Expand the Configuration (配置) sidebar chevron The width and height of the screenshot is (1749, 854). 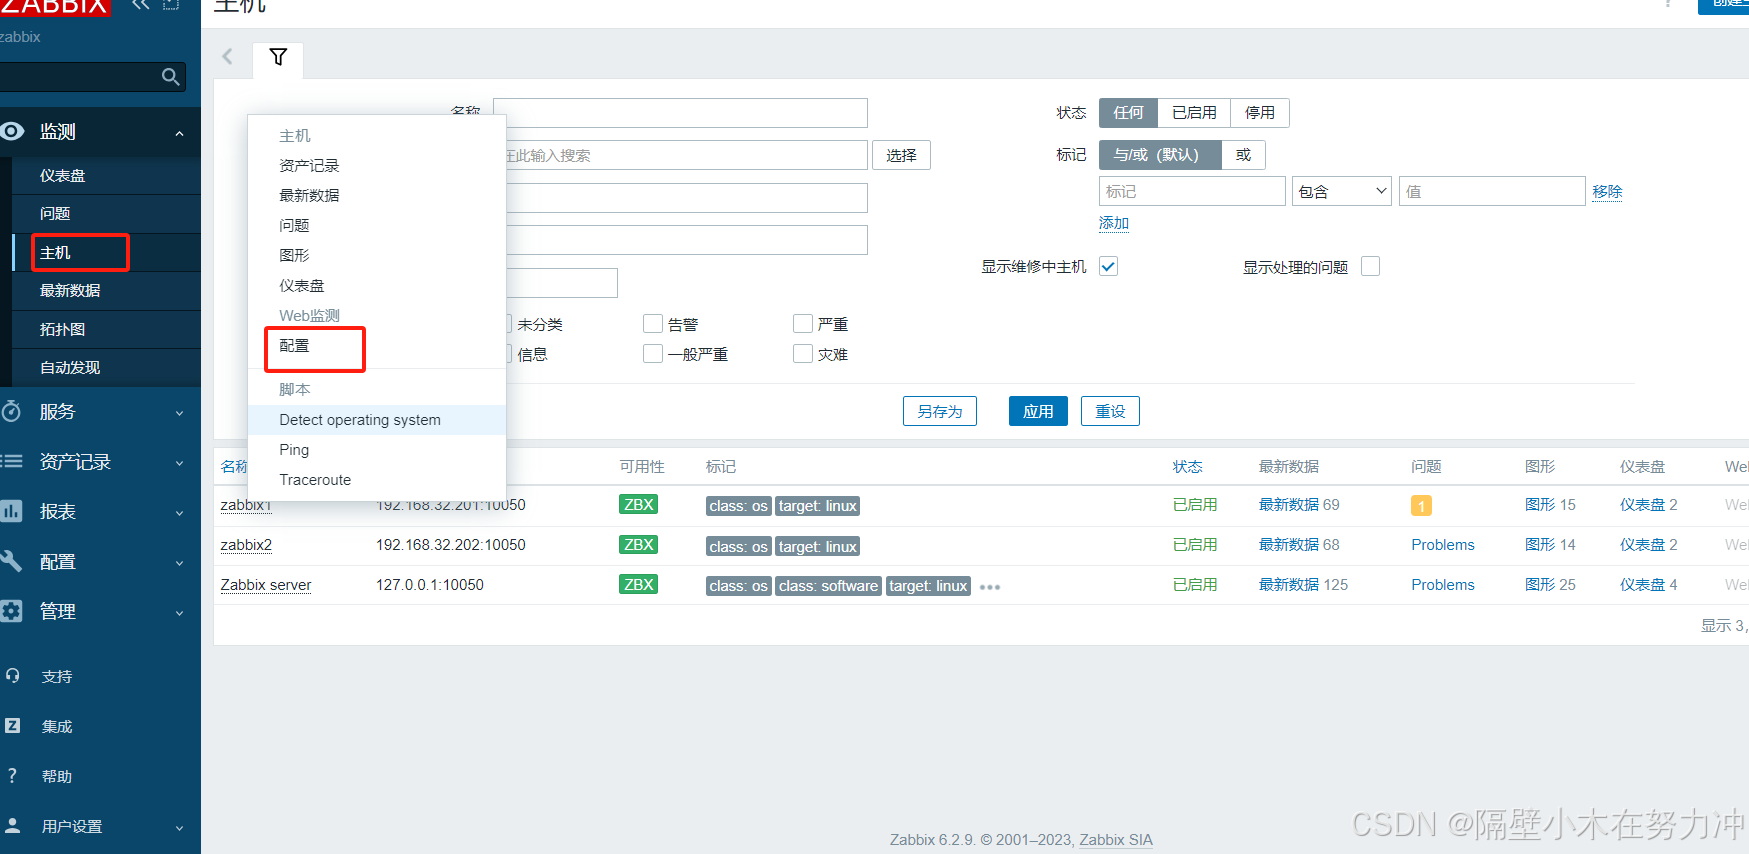point(179,563)
